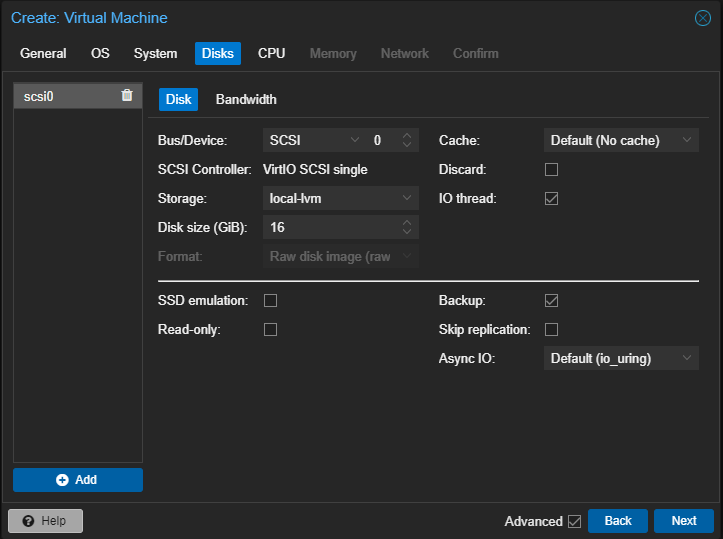Switch to the Bandwidth tab
This screenshot has width=723, height=539.
pyautogui.click(x=246, y=99)
